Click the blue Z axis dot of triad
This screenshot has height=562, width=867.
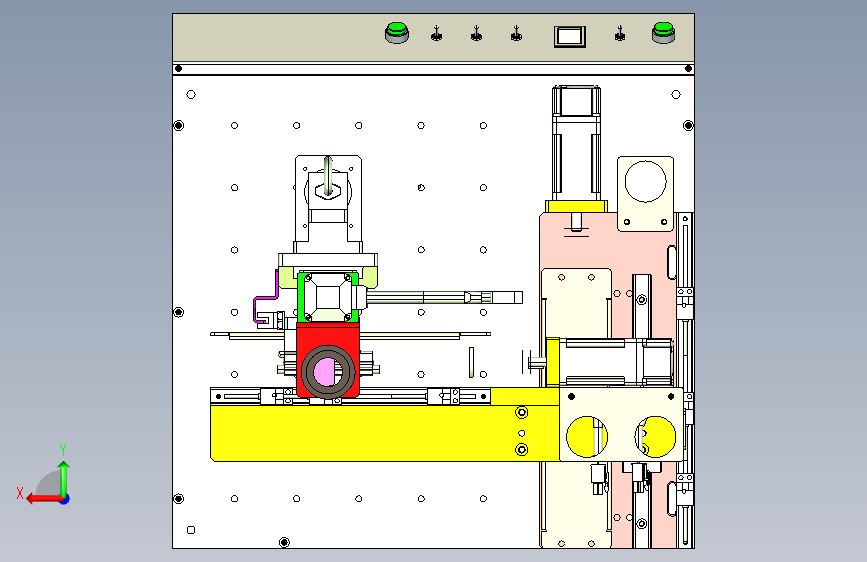(65, 500)
